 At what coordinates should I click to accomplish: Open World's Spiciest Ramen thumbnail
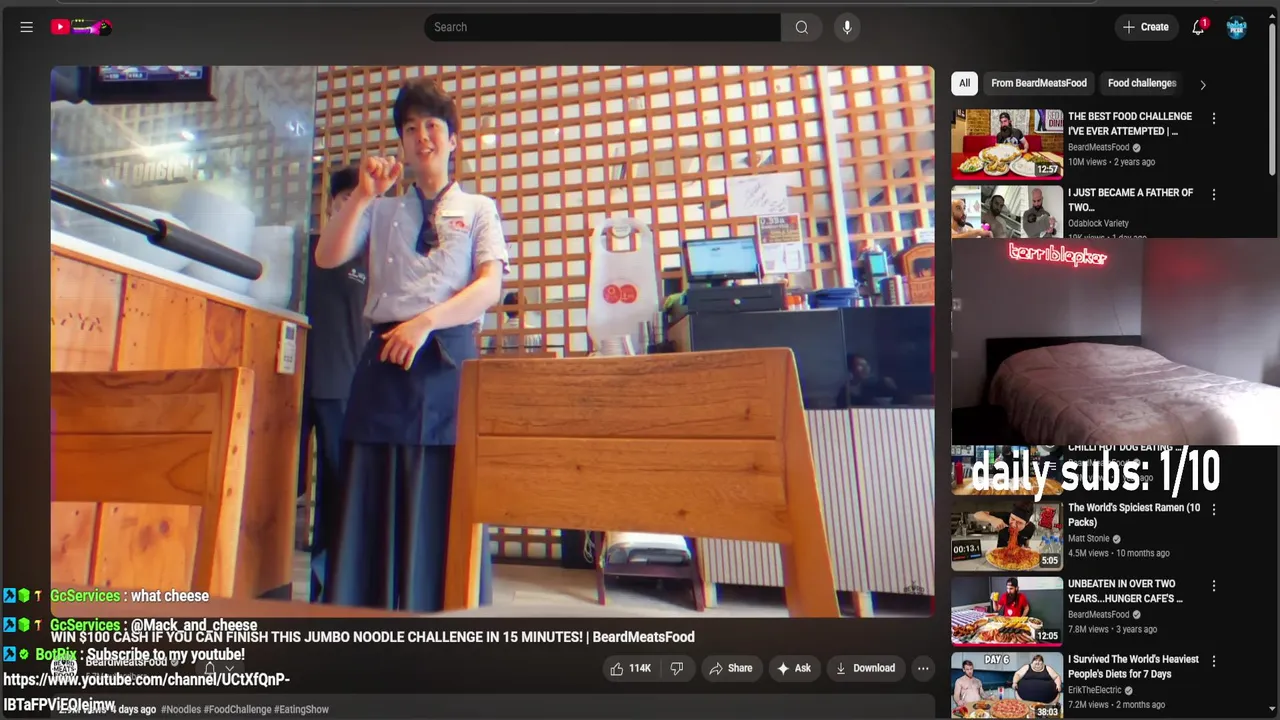(1007, 535)
